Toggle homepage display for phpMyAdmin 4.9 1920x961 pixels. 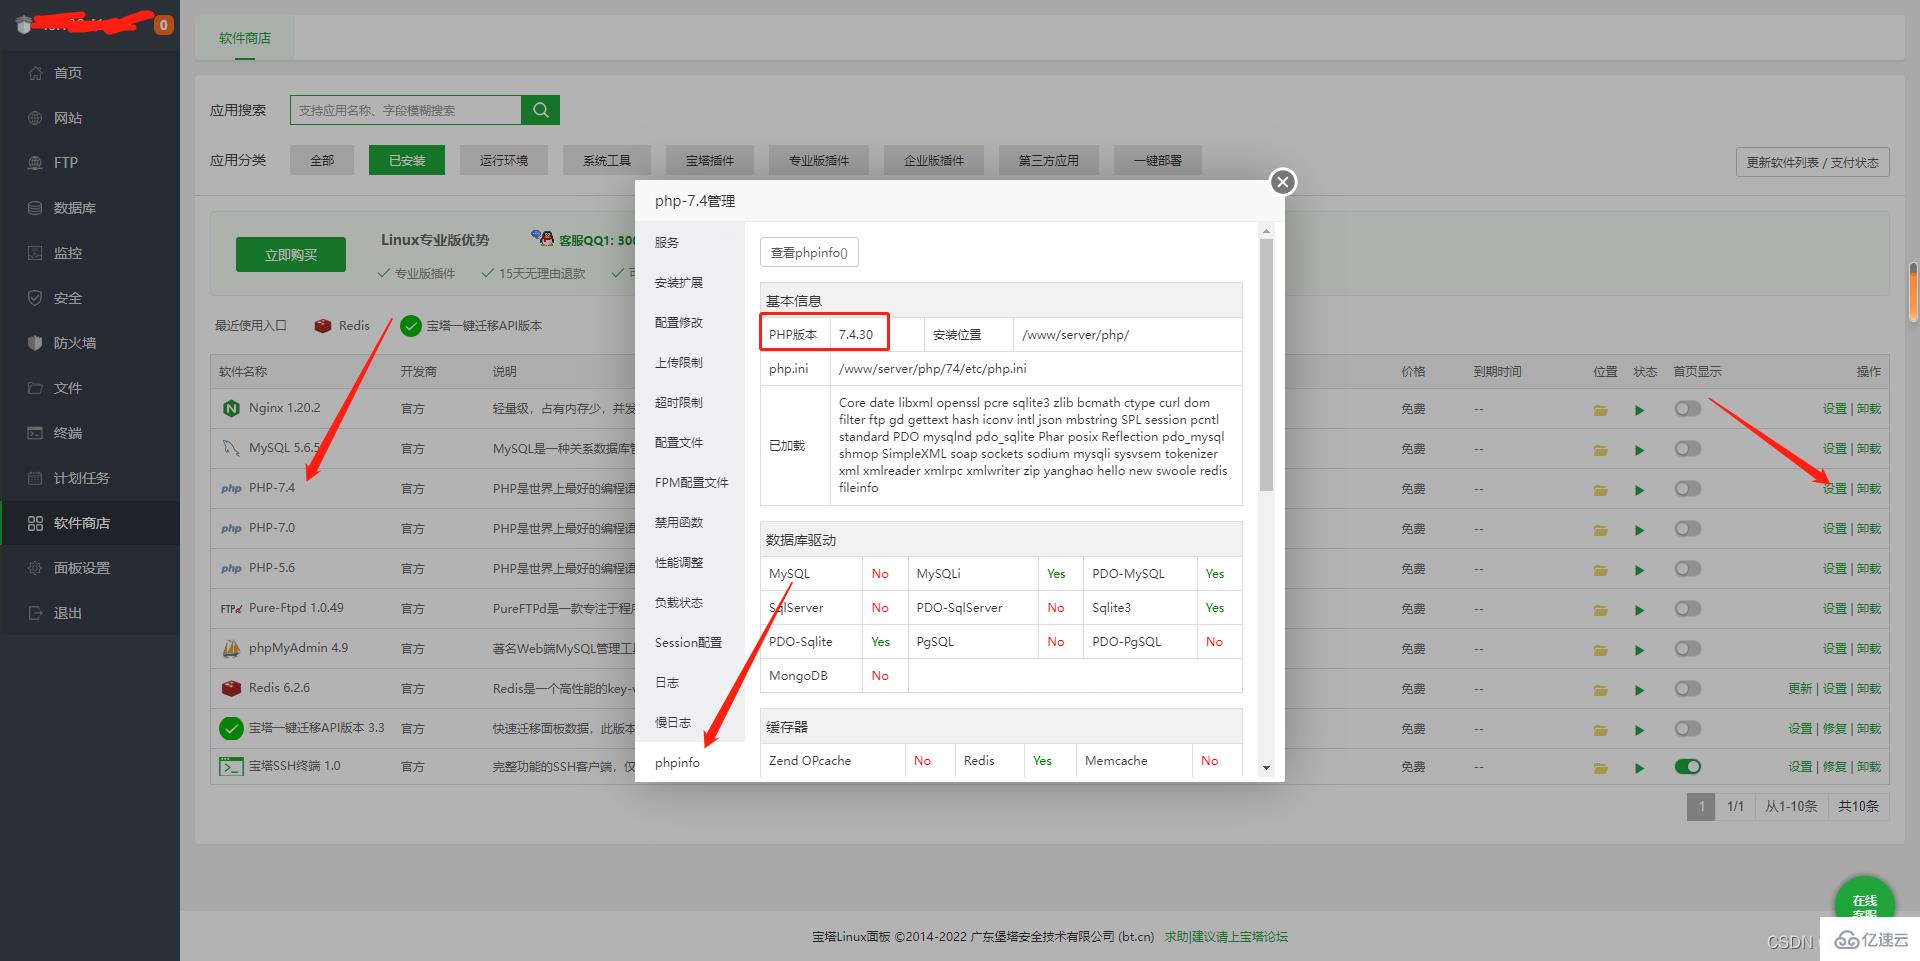click(x=1688, y=648)
